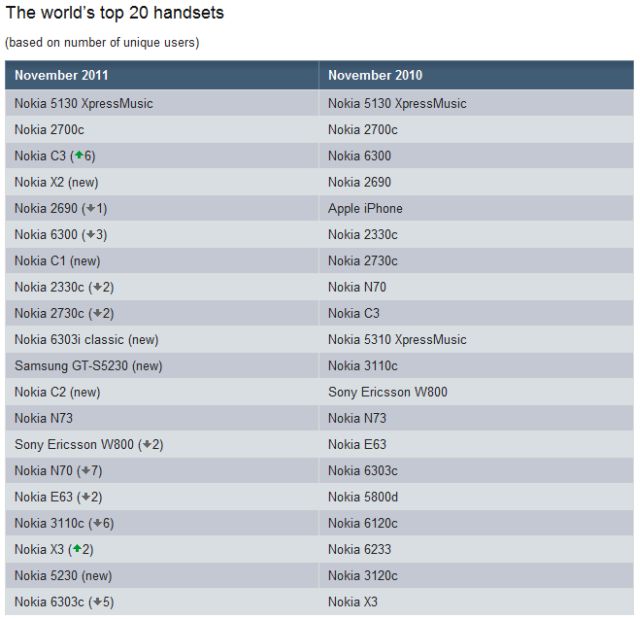Click the down arrow beside Nokia 3110c
The width and height of the screenshot is (640, 619).
pos(97,522)
